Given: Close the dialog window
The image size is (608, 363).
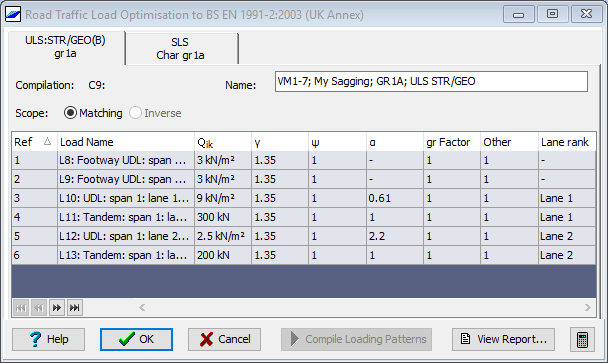Looking at the screenshot, I should [586, 14].
